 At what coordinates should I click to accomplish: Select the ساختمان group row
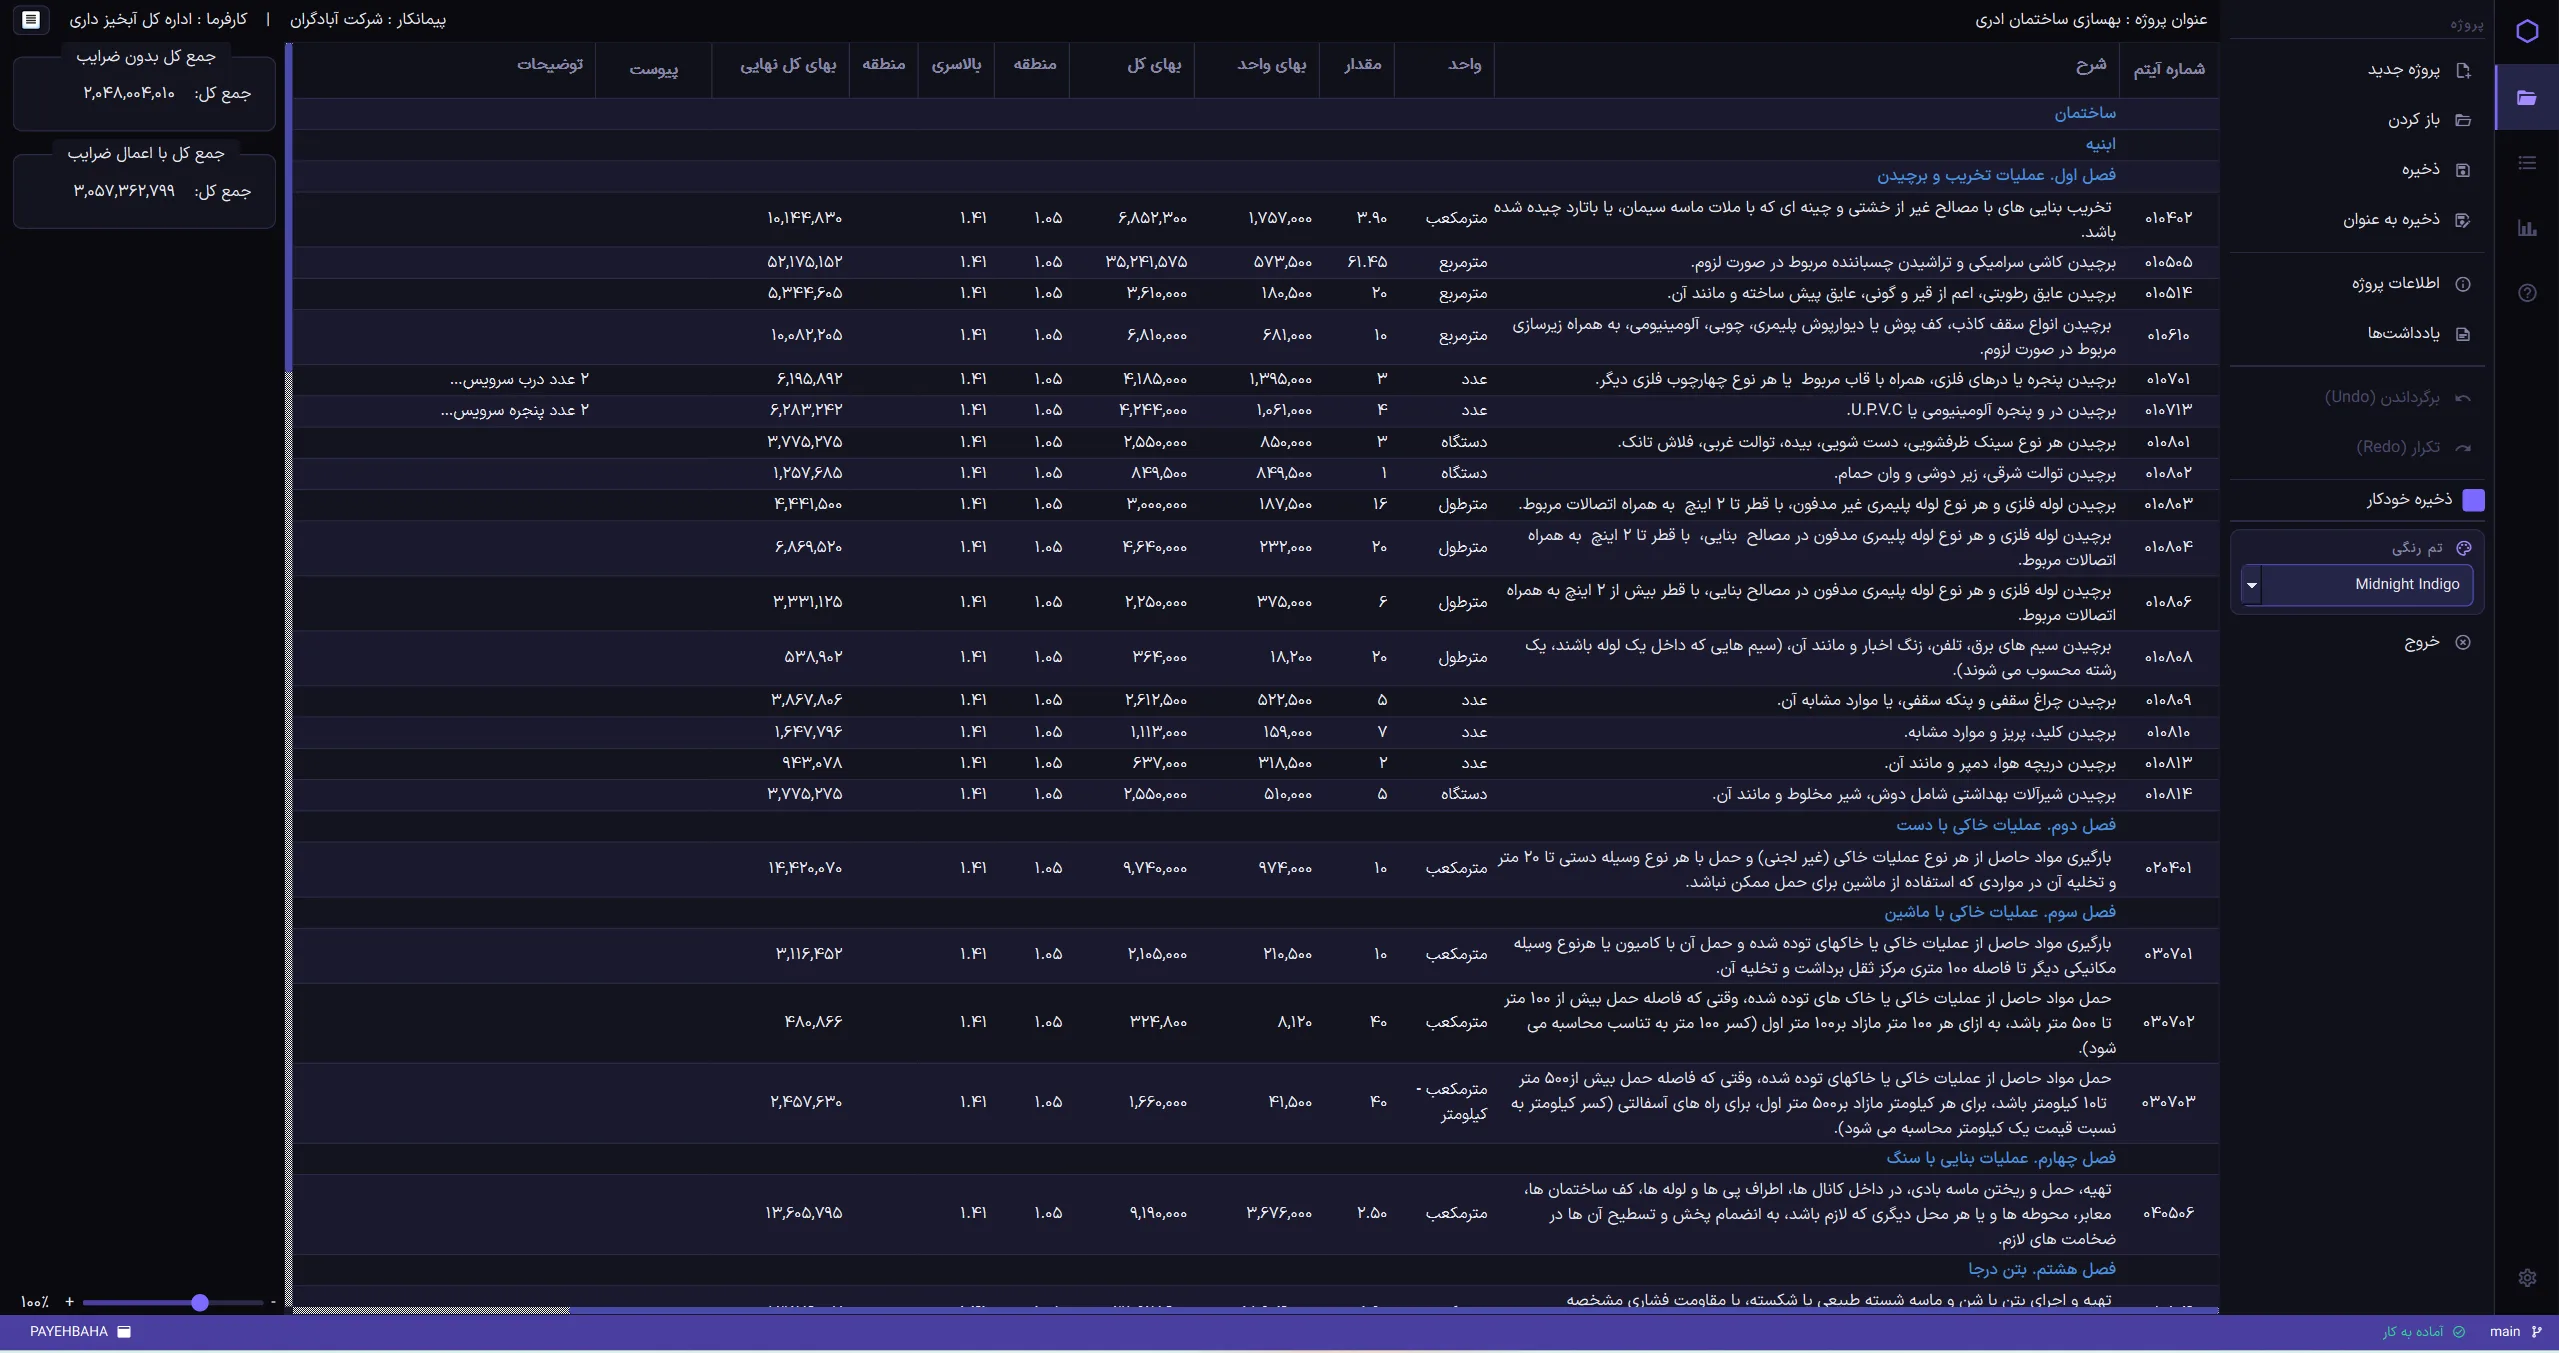coord(1256,114)
